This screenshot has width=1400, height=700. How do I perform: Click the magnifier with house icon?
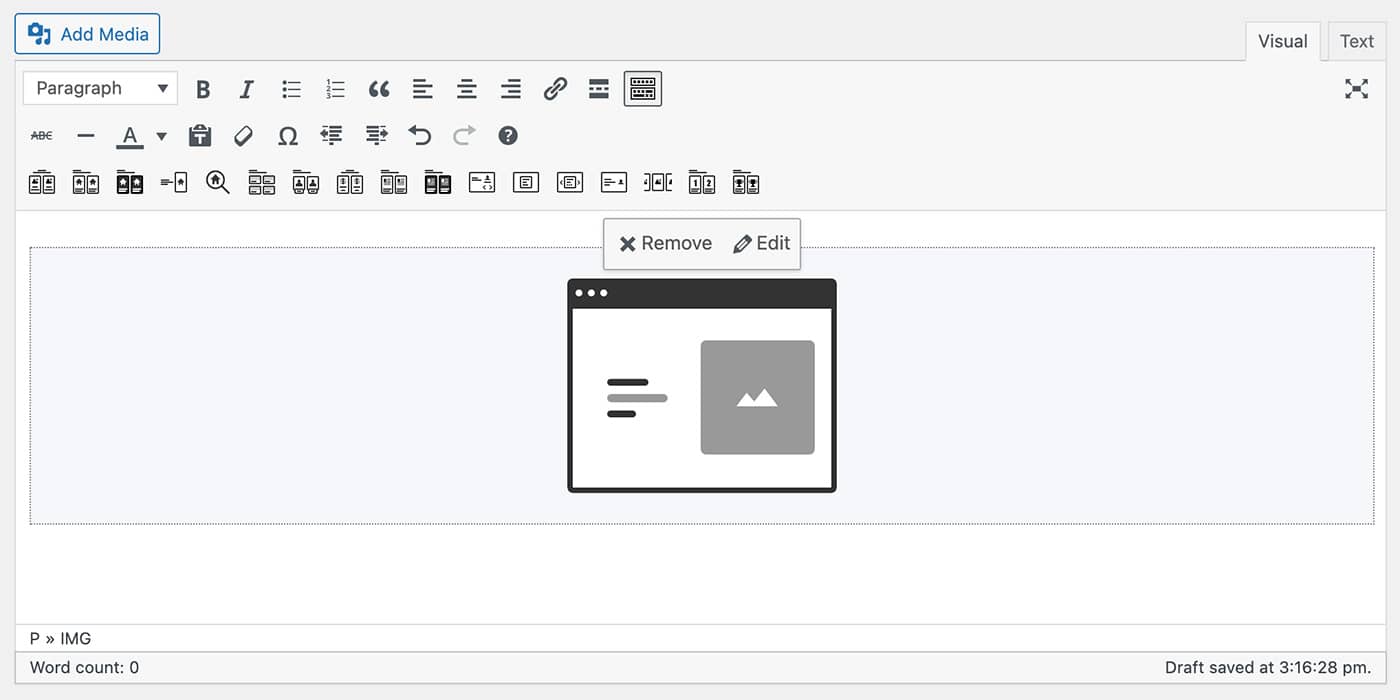[x=218, y=183]
